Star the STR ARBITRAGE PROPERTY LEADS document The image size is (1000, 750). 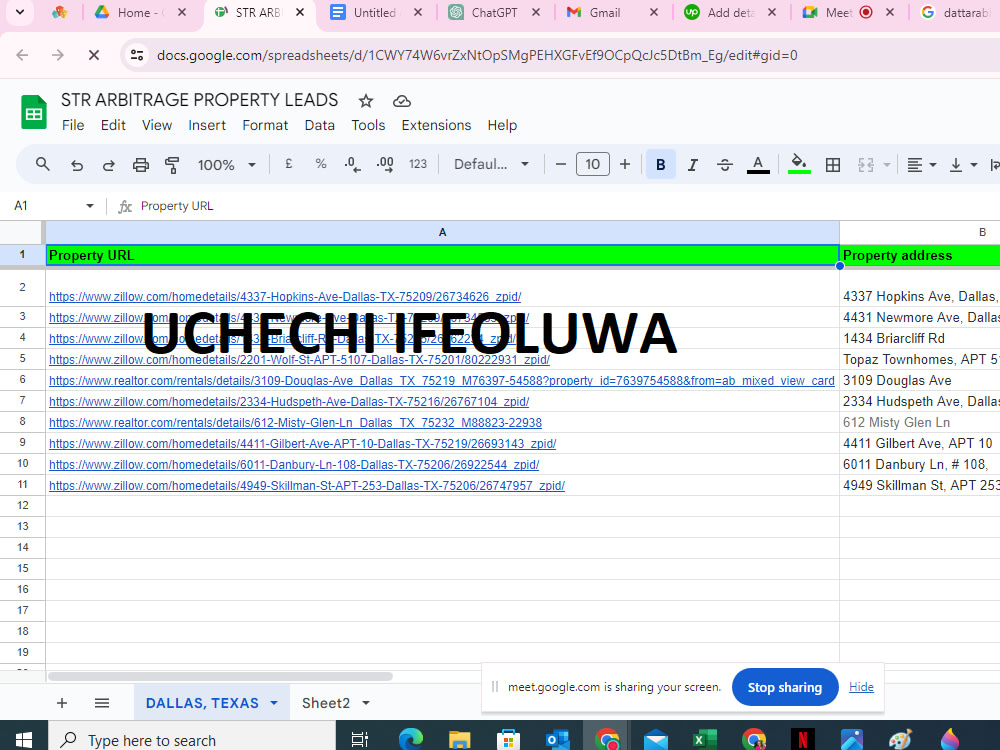365,101
